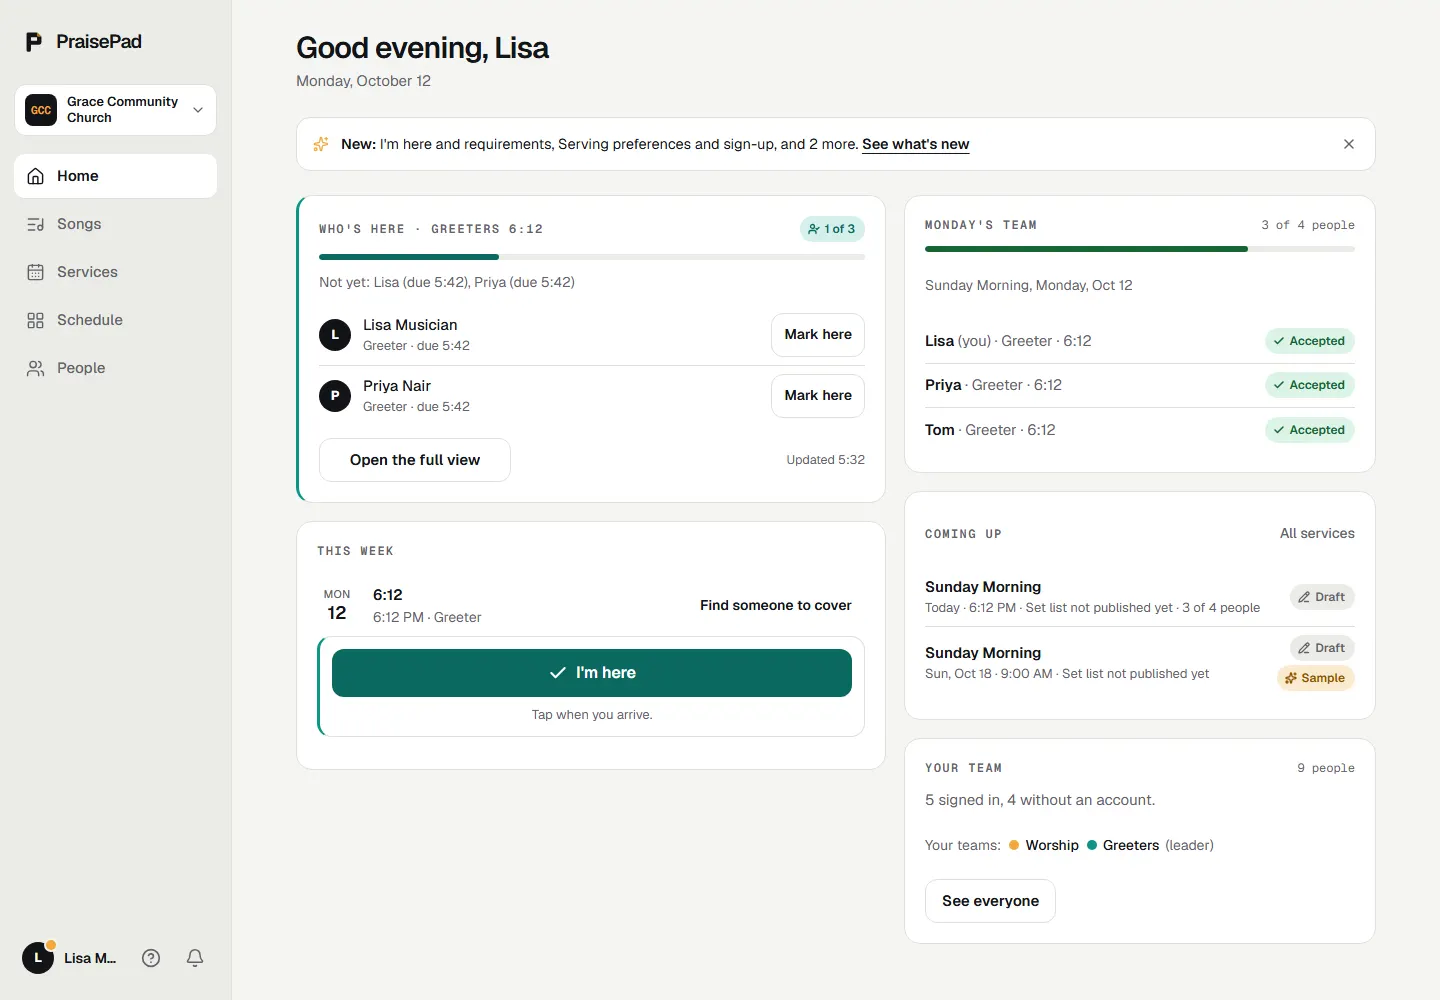Click the MON 12 date in This Week

pyautogui.click(x=337, y=605)
